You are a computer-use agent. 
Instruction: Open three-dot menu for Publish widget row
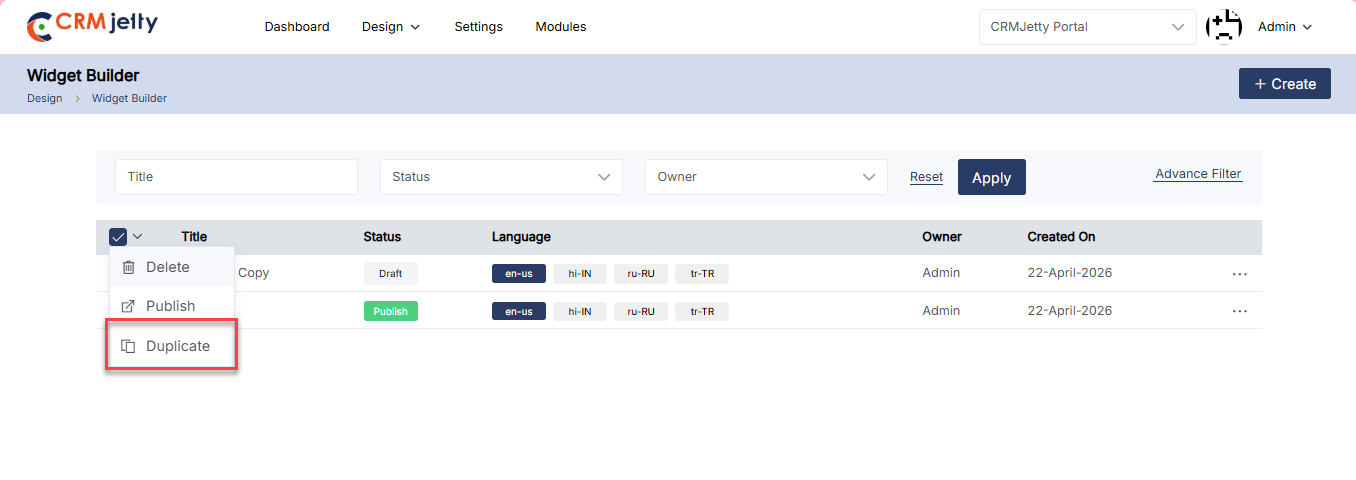[x=1240, y=311]
